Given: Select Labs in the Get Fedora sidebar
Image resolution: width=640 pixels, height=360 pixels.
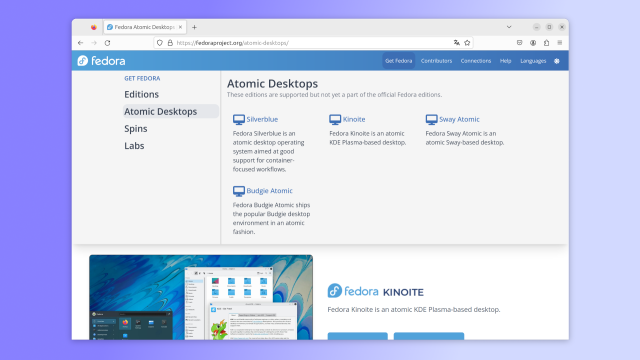Looking at the screenshot, I should (x=134, y=146).
